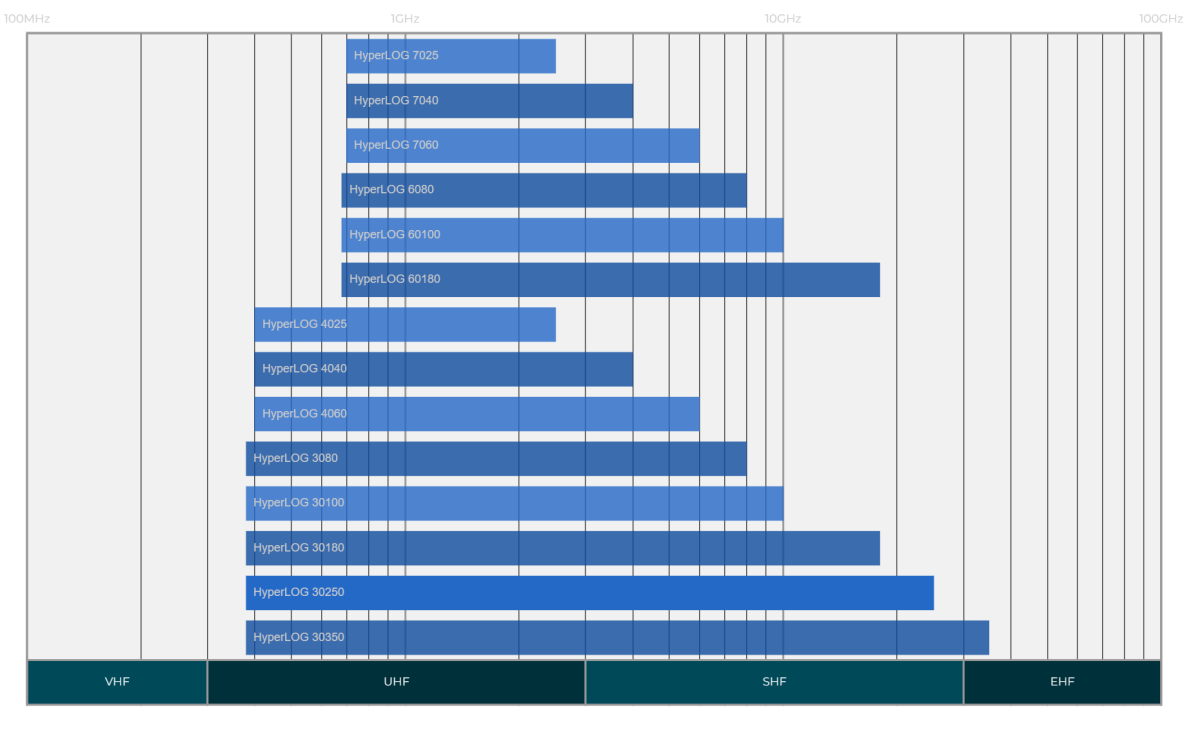Viewport: 1200px width, 739px height.
Task: Click the HyperLOG 7025 frequency bar
Action: coord(451,56)
